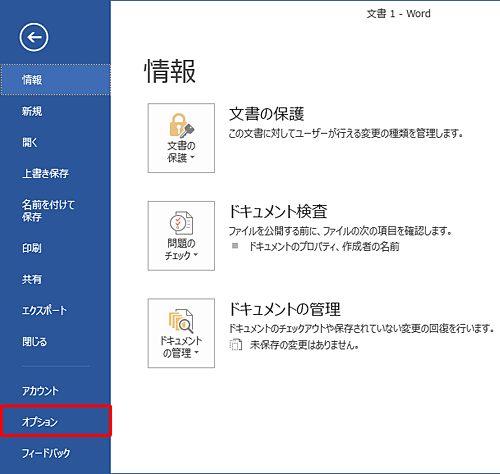The image size is (500, 474).
Task: Choose 上書き保存 in the sidebar
Action: 55,173
